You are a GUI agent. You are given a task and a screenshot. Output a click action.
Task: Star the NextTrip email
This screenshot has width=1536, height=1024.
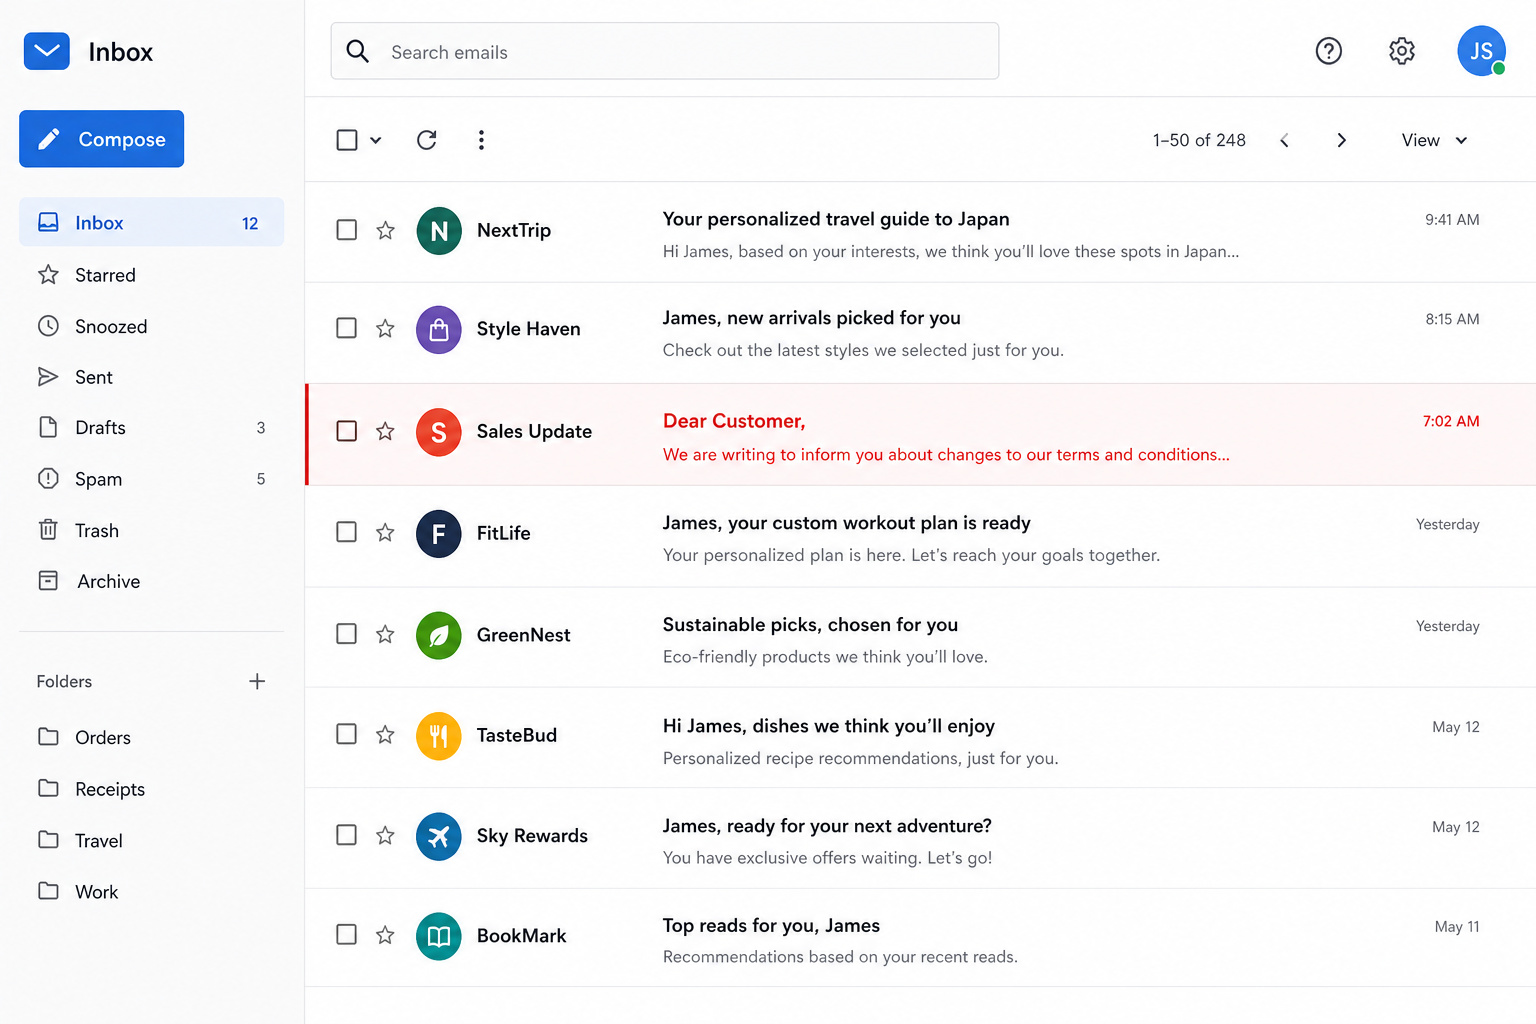[x=385, y=230]
